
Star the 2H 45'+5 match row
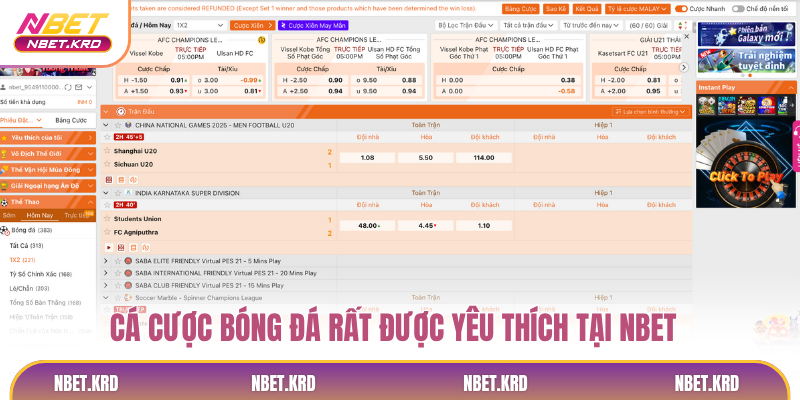107,137
